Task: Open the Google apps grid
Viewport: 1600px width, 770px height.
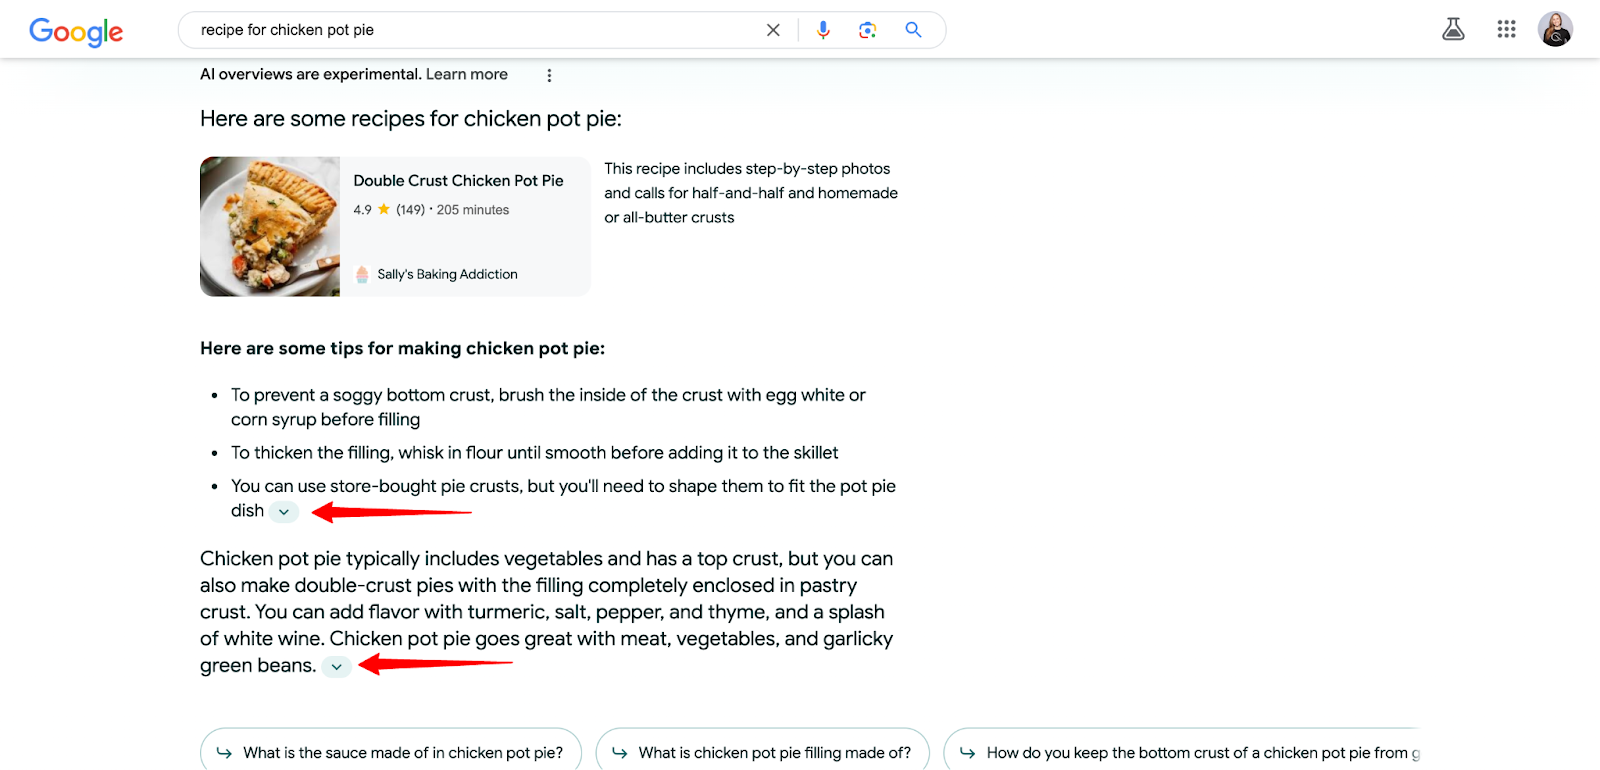Action: pyautogui.click(x=1507, y=29)
